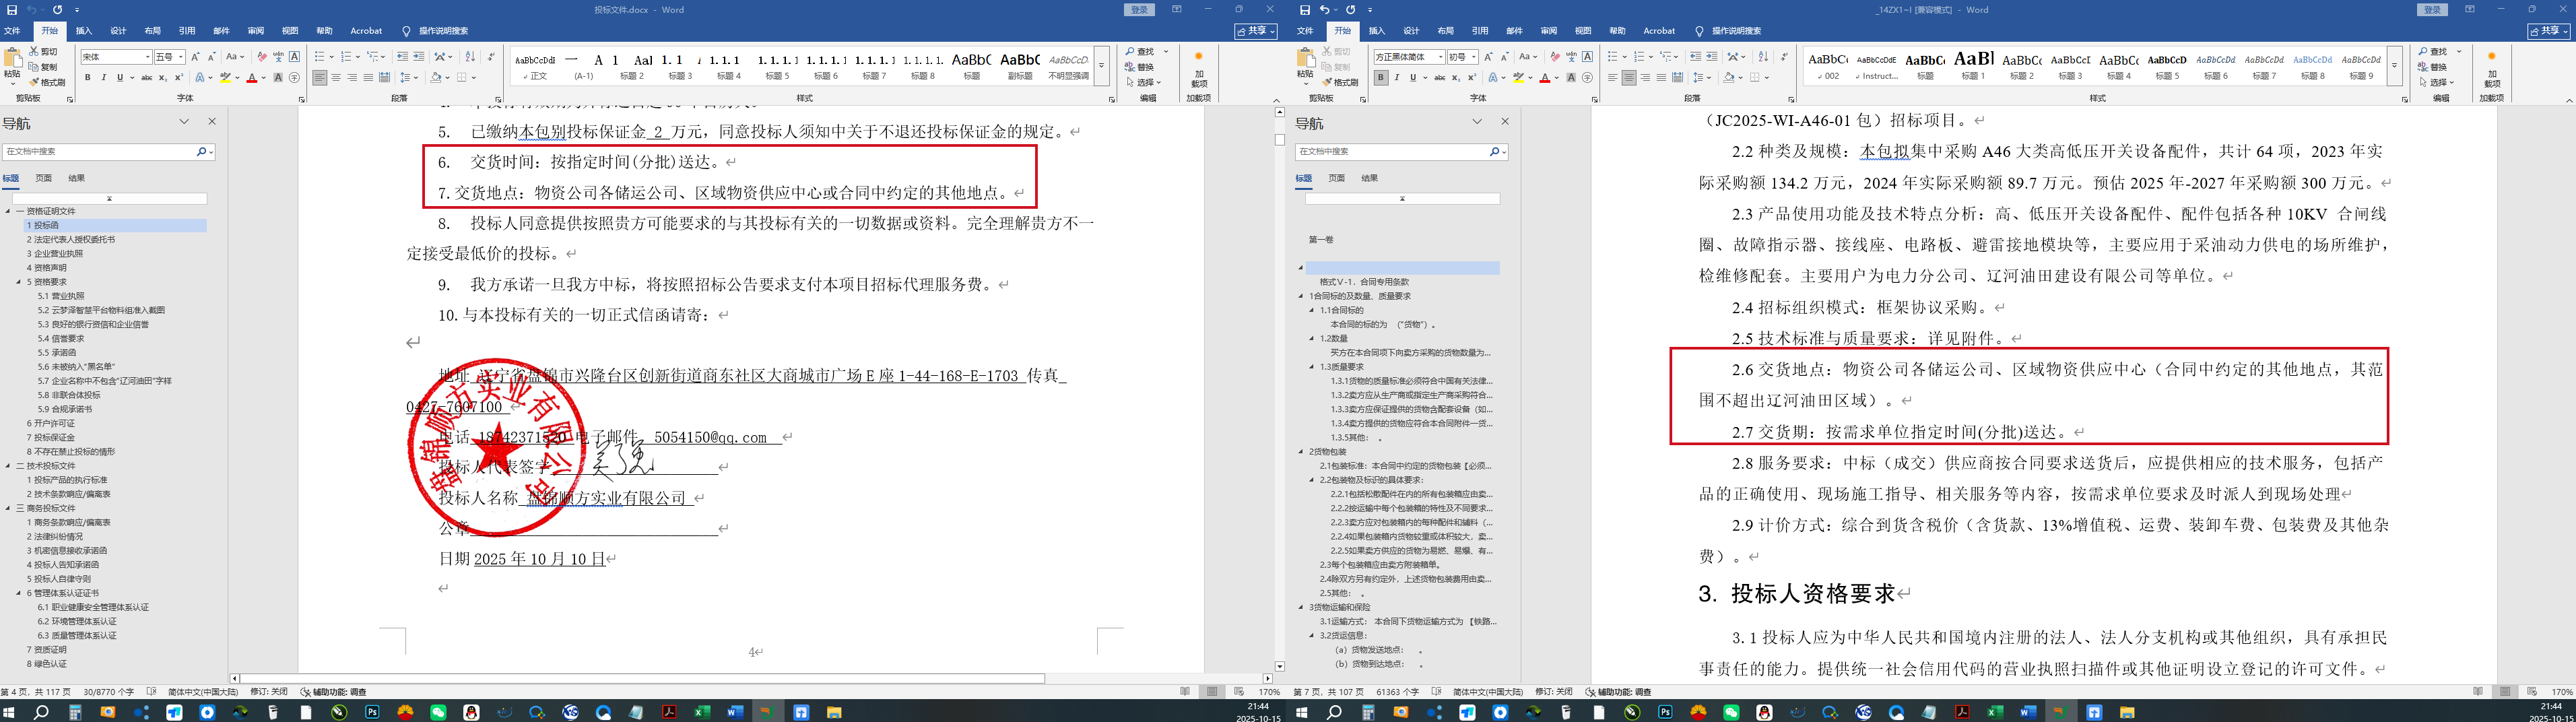2576x722 pixels.
Task: Open the 视图 tab in right Word window
Action: pyautogui.click(x=1583, y=31)
